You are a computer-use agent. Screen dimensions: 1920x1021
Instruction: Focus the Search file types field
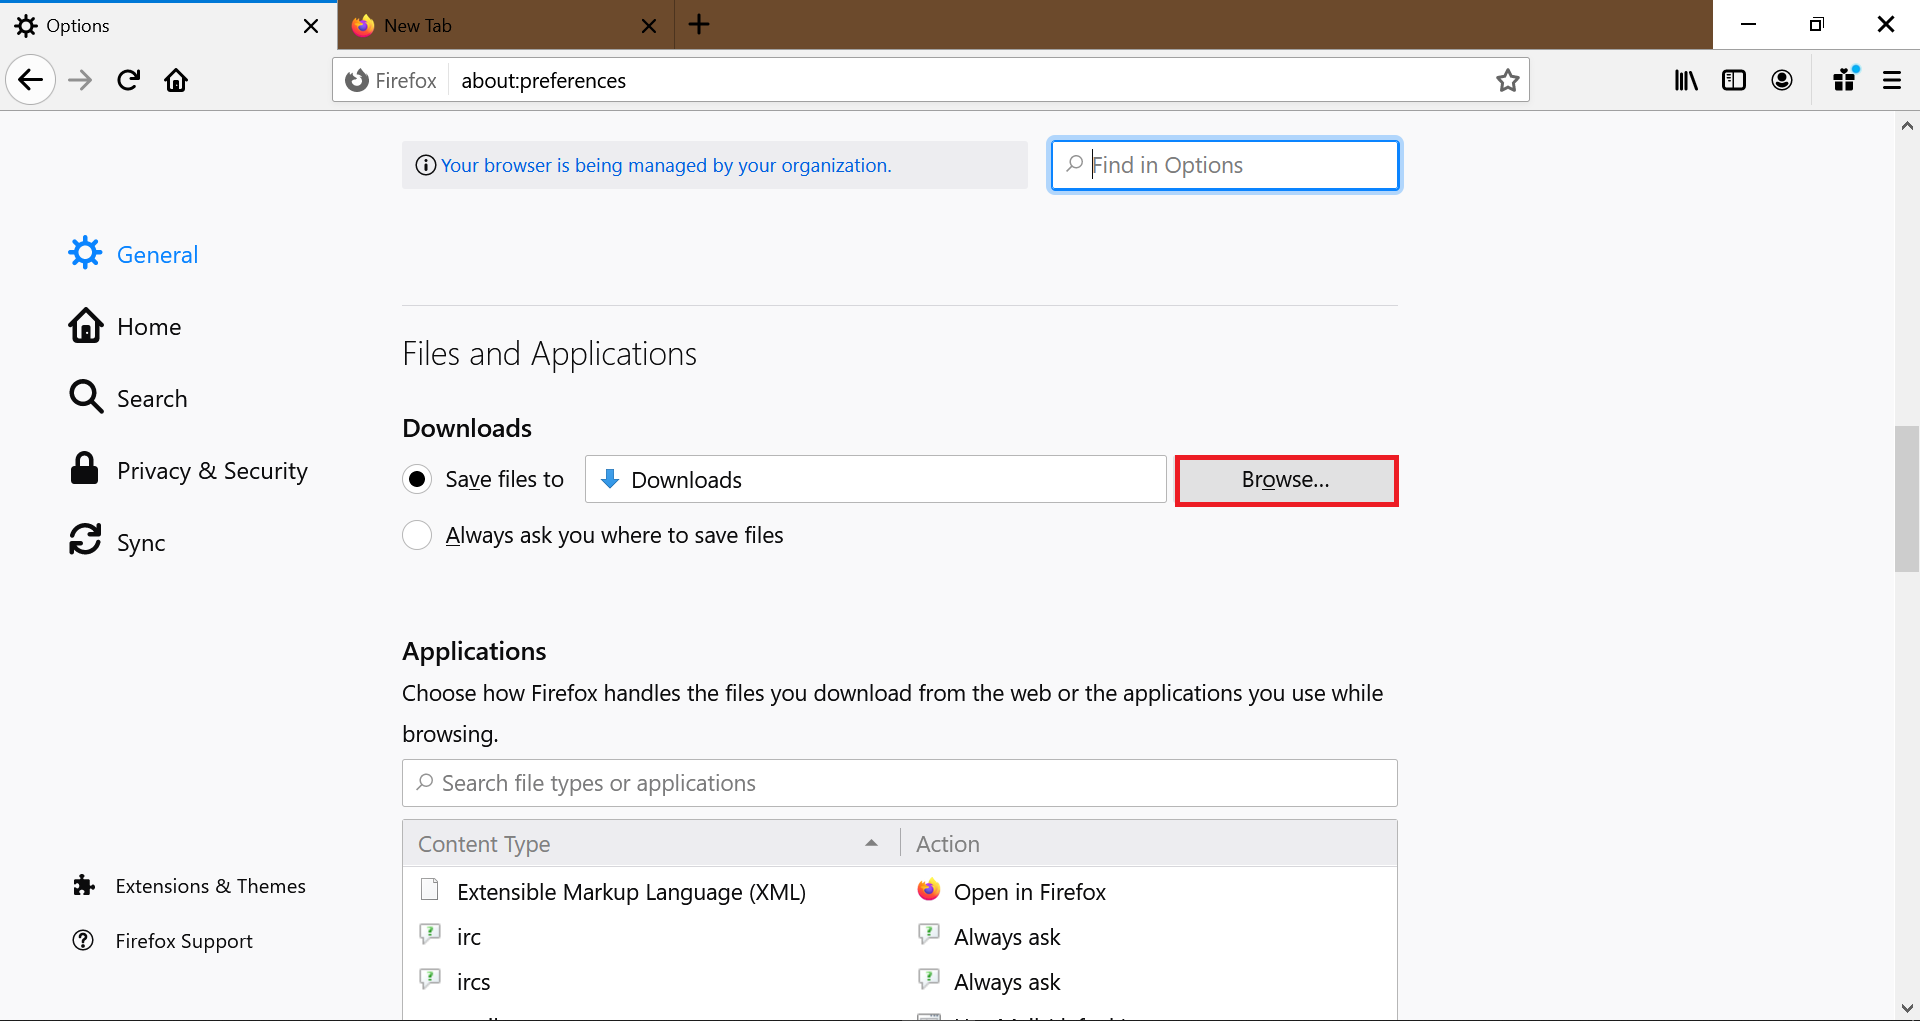pyautogui.click(x=899, y=783)
